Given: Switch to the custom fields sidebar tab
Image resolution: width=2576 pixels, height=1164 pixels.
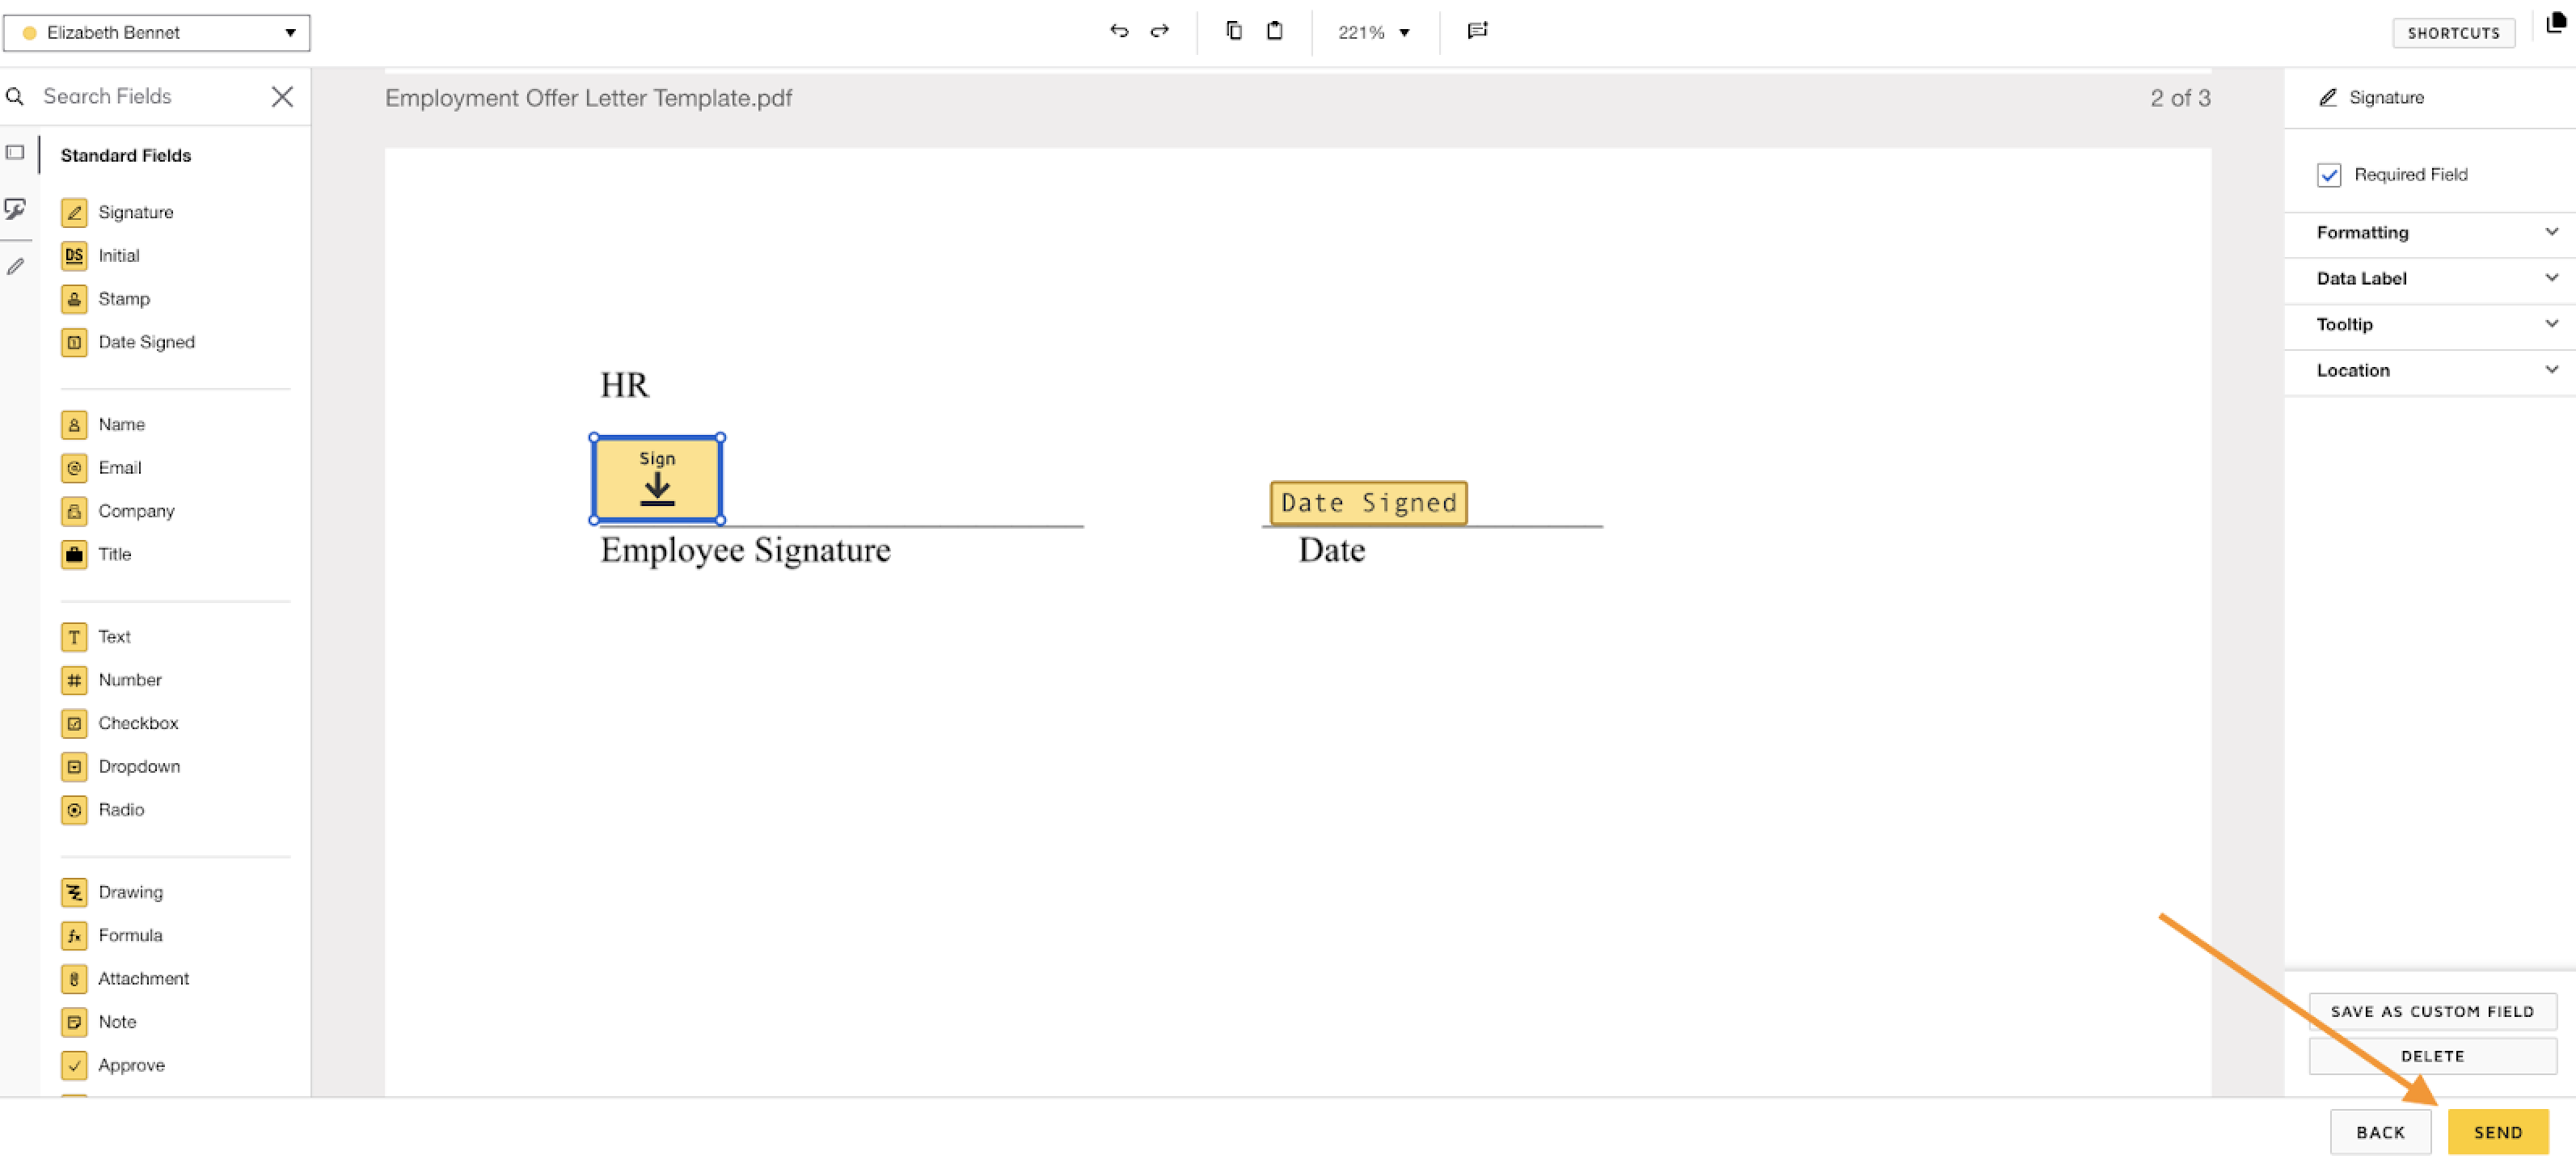Looking at the screenshot, I should (x=15, y=209).
